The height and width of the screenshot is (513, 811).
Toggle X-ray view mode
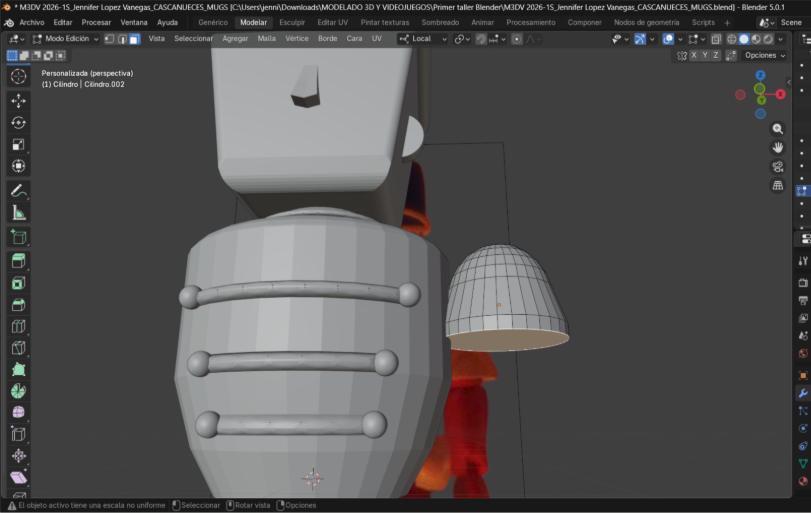[716, 39]
